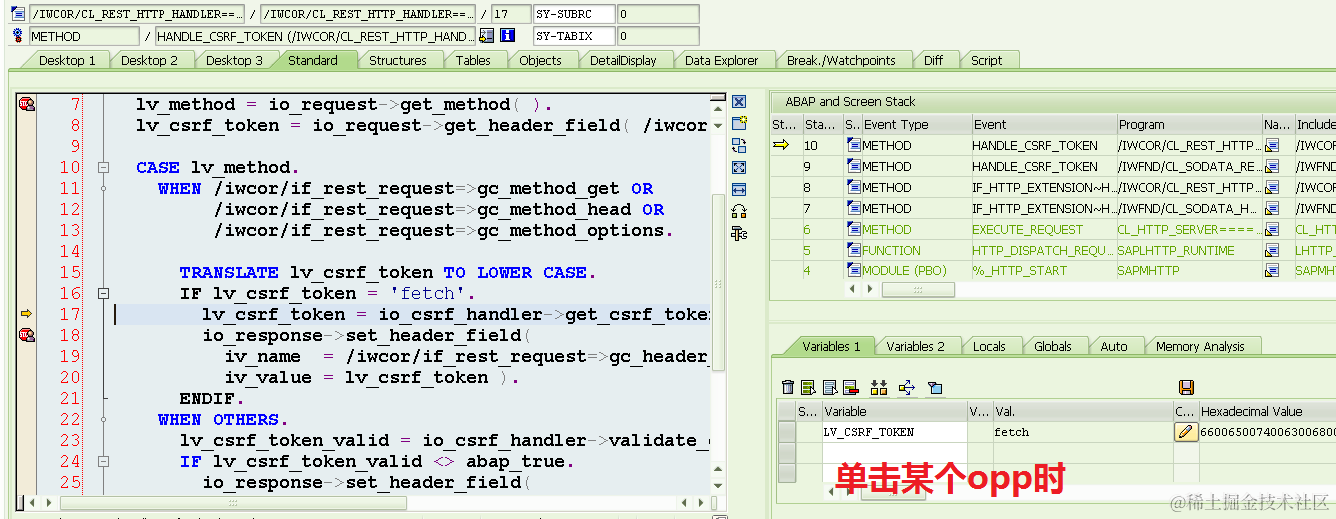This screenshot has height=519, width=1336.
Task: Maximize the source code tool with fullscreen icon
Action: [x=739, y=168]
